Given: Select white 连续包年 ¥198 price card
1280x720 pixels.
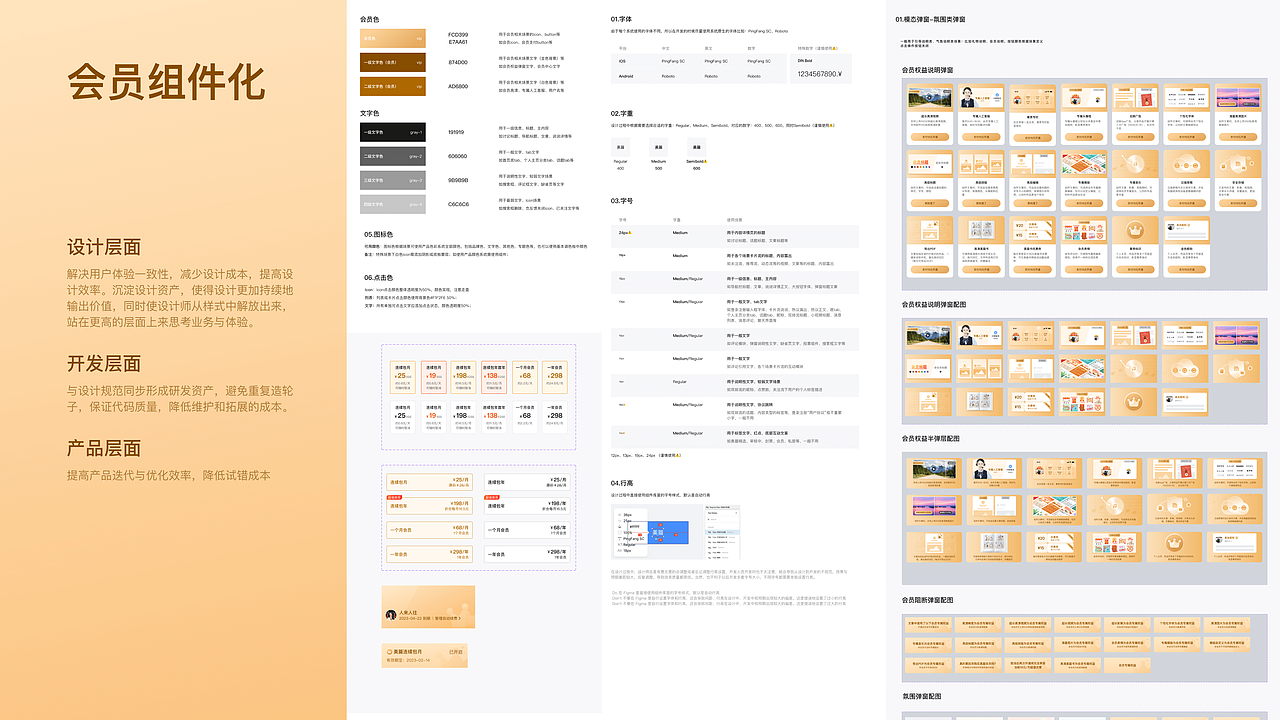Looking at the screenshot, I should pos(463,417).
